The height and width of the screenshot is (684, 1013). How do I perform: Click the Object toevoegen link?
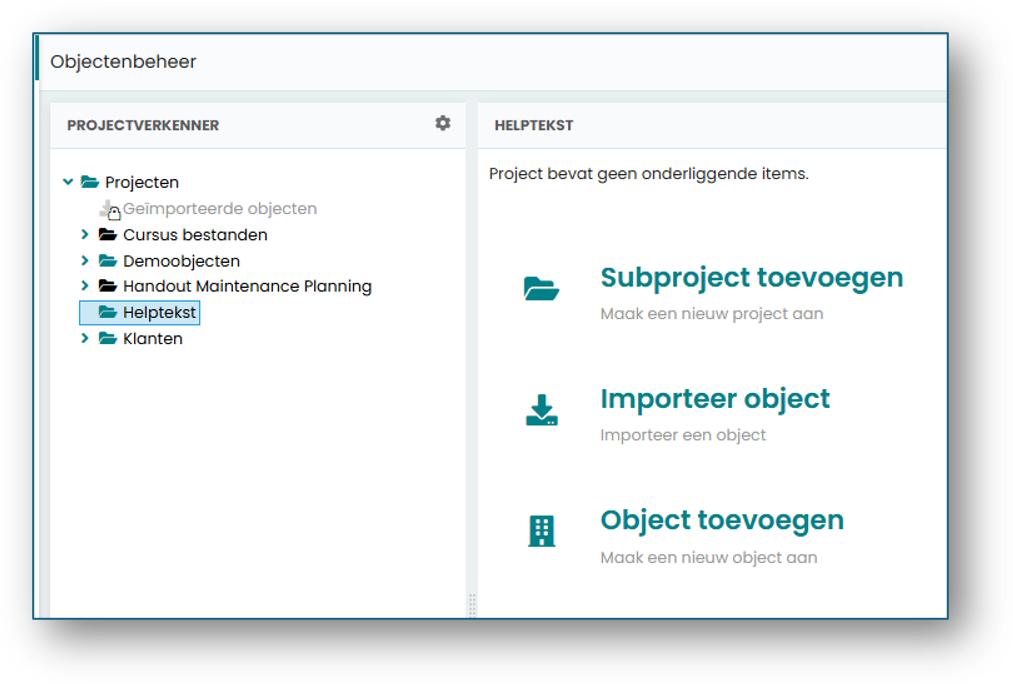pyautogui.click(x=722, y=520)
